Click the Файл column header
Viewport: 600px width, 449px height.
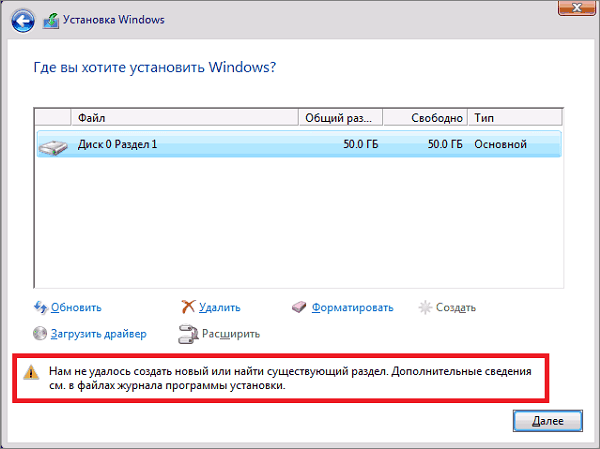[185, 118]
